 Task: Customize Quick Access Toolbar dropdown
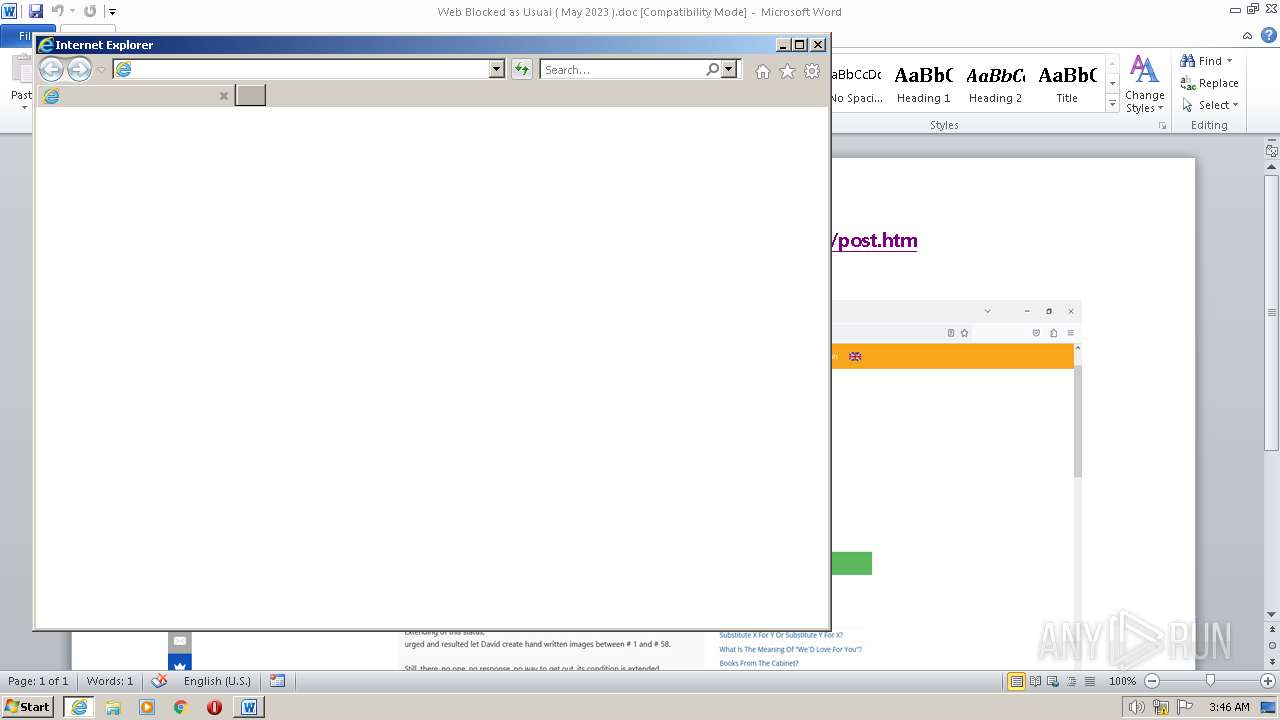point(112,12)
